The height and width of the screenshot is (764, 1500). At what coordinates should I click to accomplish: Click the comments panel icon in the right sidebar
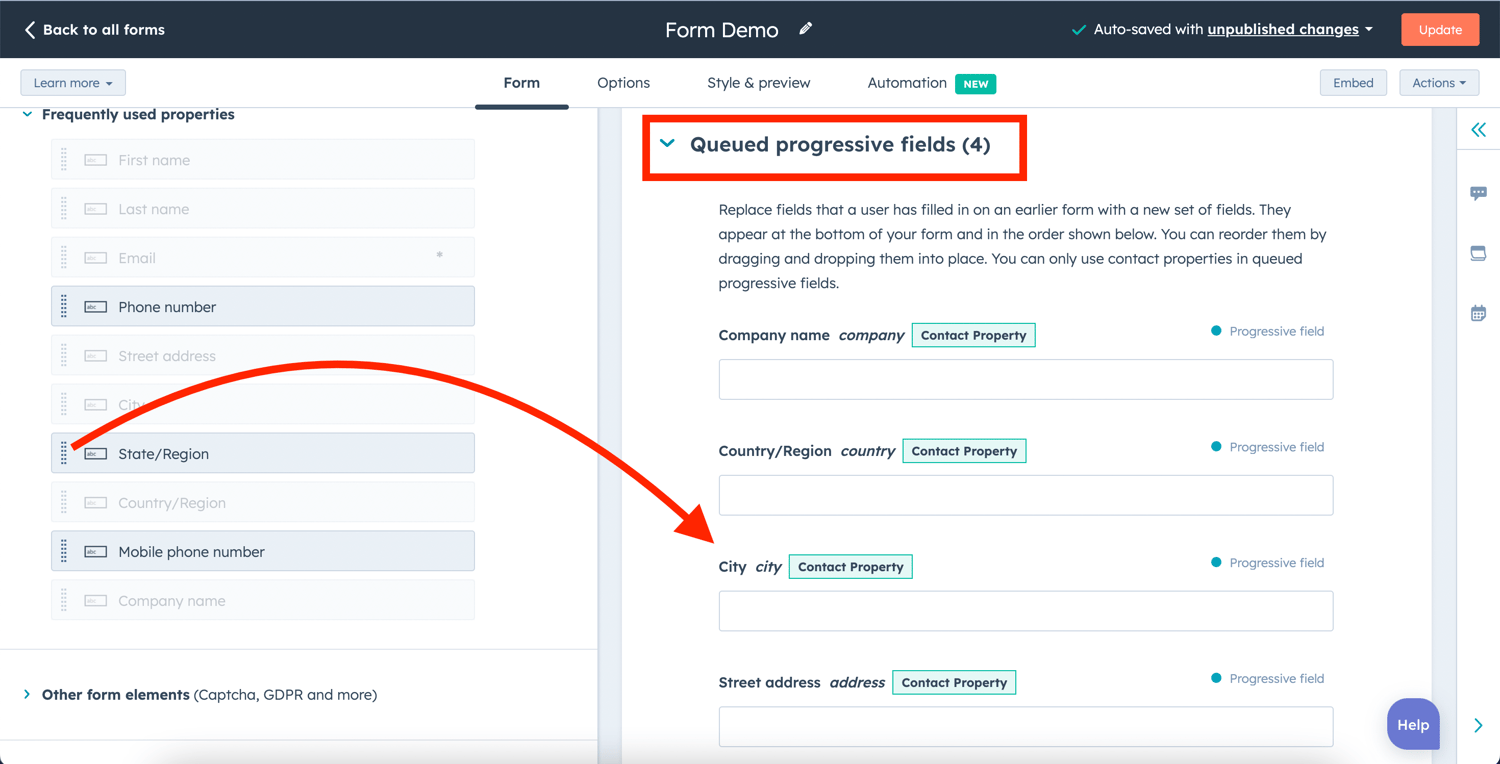tap(1478, 192)
